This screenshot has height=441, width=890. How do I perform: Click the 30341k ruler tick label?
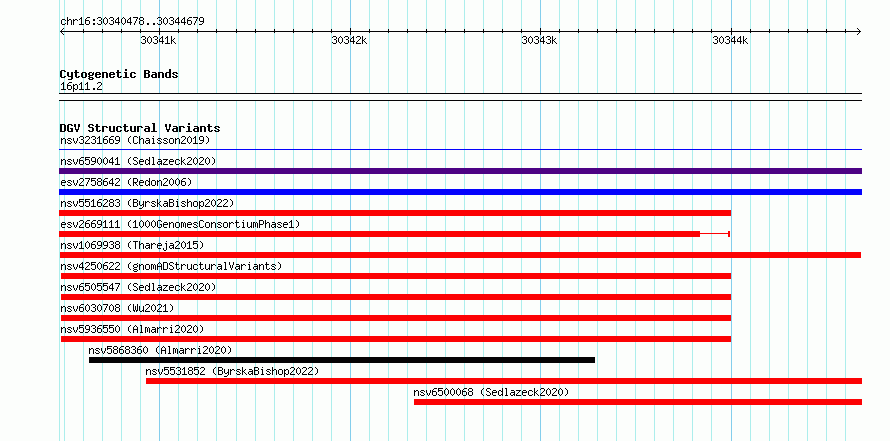click(158, 40)
